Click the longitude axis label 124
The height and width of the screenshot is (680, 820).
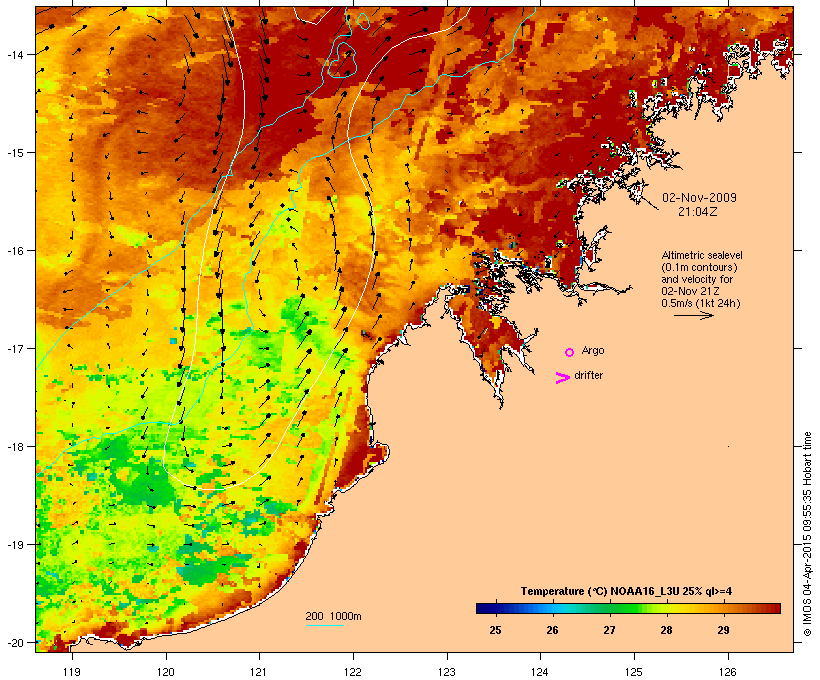(540, 672)
